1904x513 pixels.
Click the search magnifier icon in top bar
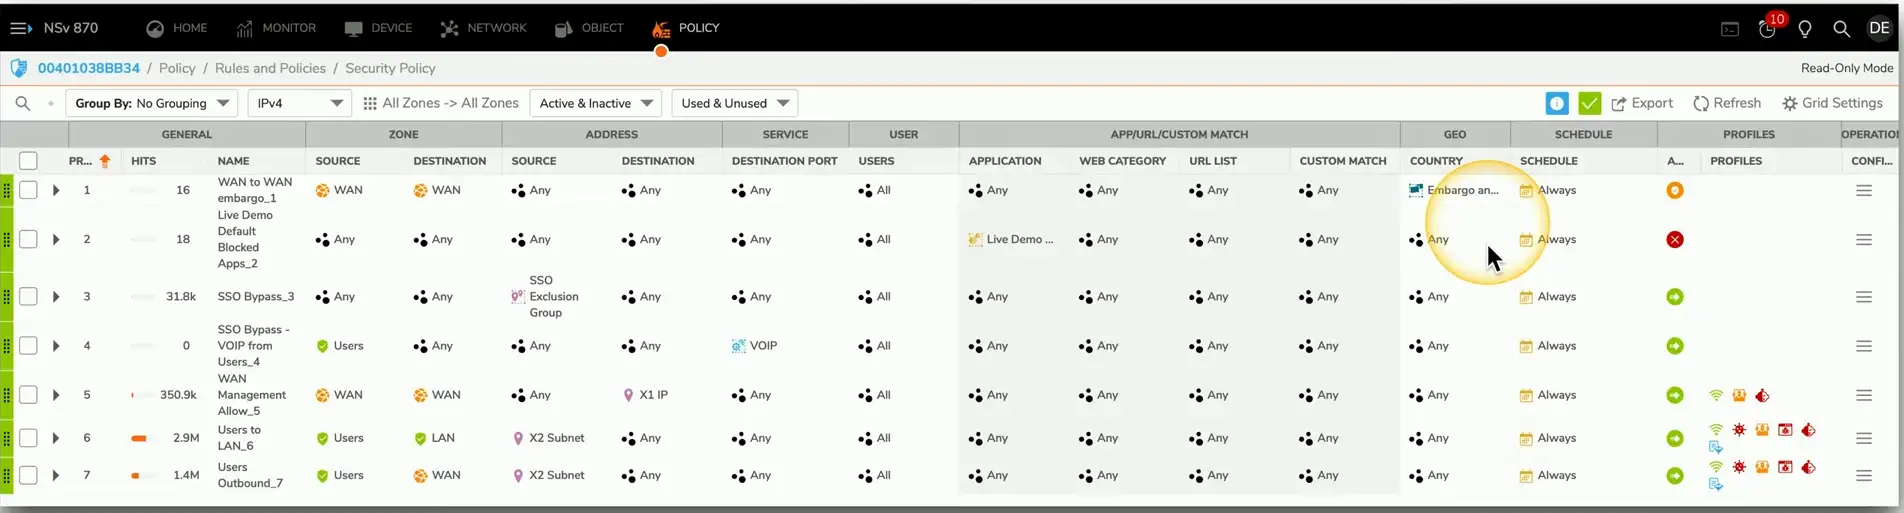(1841, 29)
